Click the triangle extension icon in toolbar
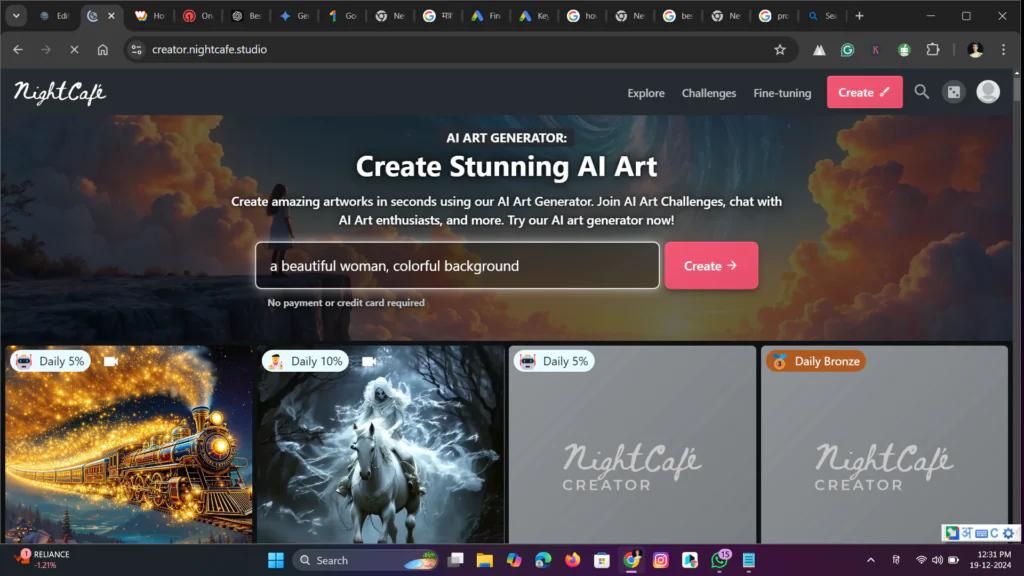 819,50
